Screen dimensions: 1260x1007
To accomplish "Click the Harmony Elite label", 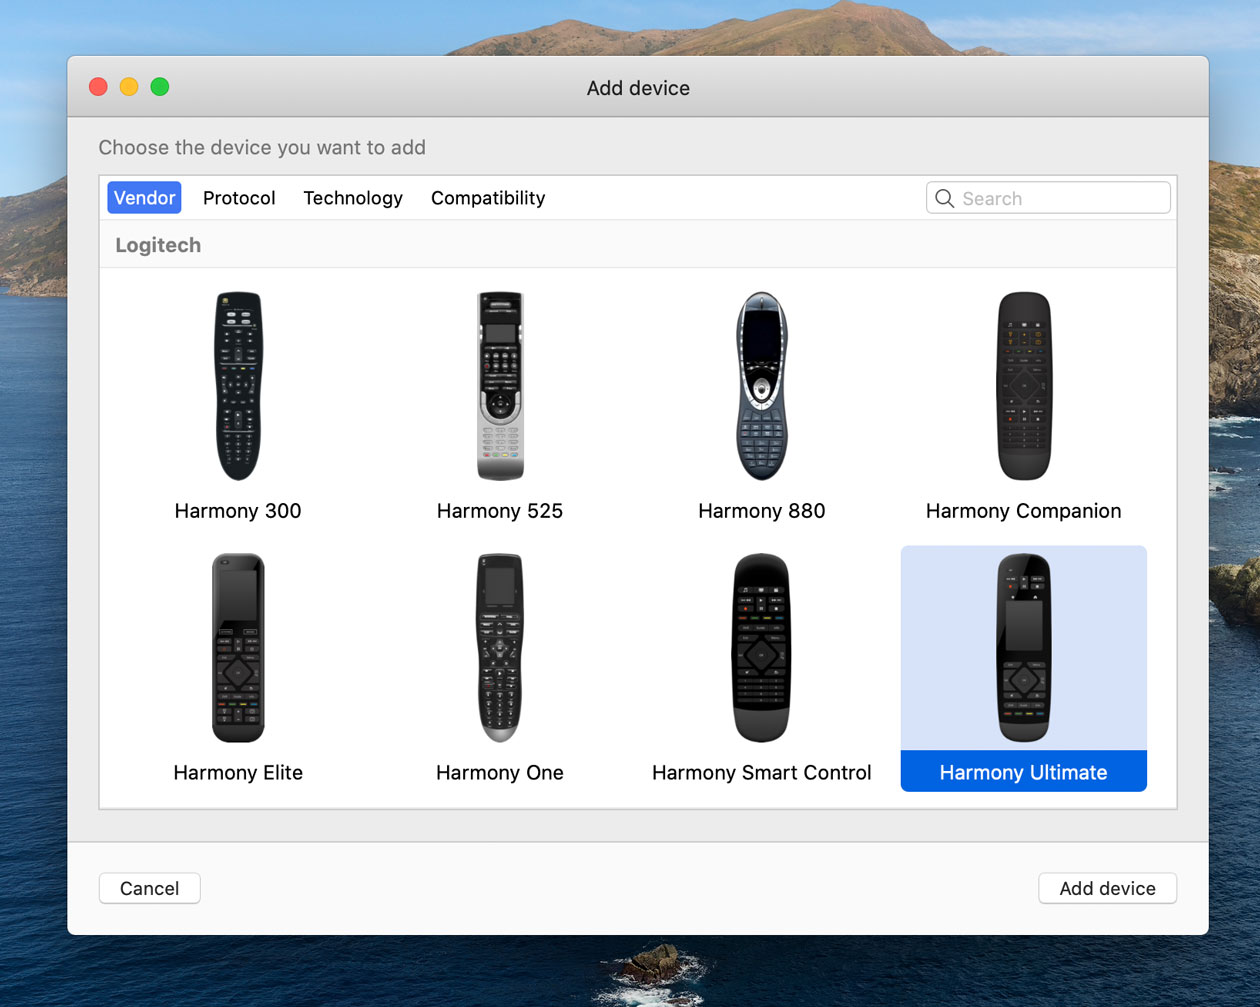I will (x=238, y=773).
